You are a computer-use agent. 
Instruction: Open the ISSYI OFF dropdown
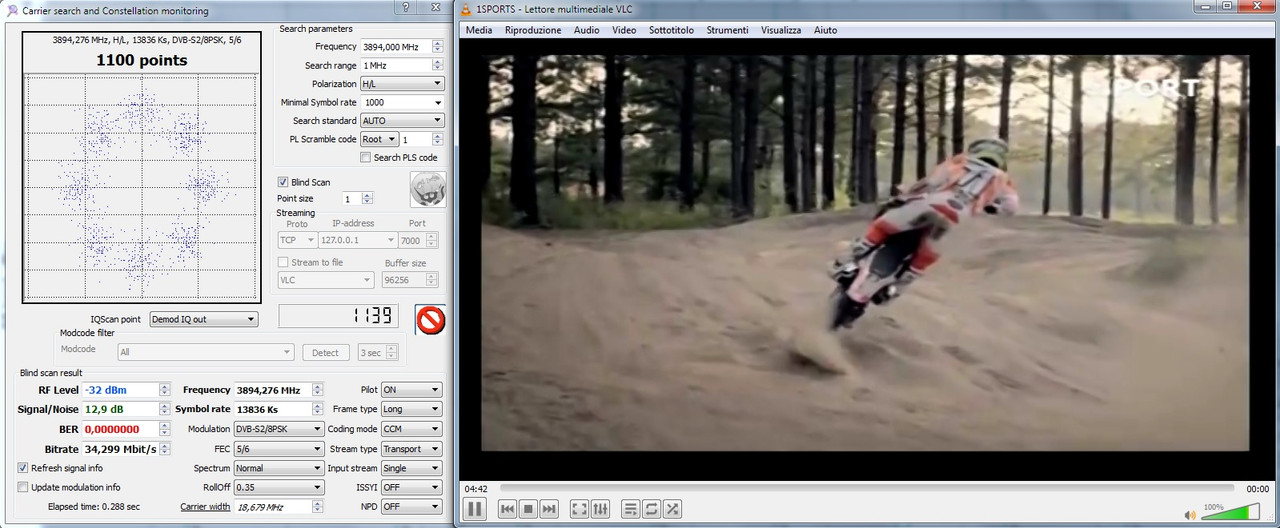point(411,487)
